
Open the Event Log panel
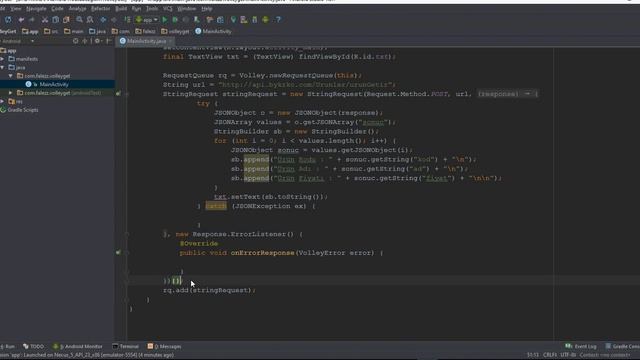(x=581, y=347)
